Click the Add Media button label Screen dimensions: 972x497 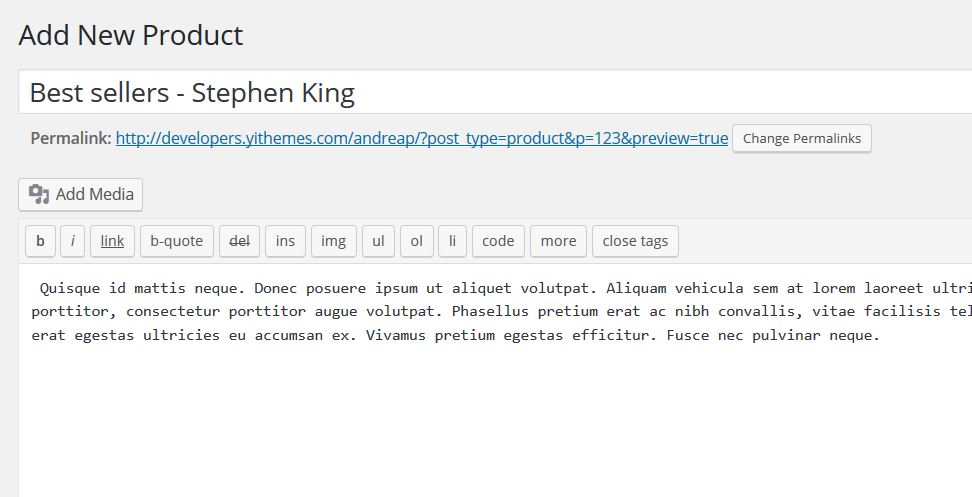[x=95, y=195]
